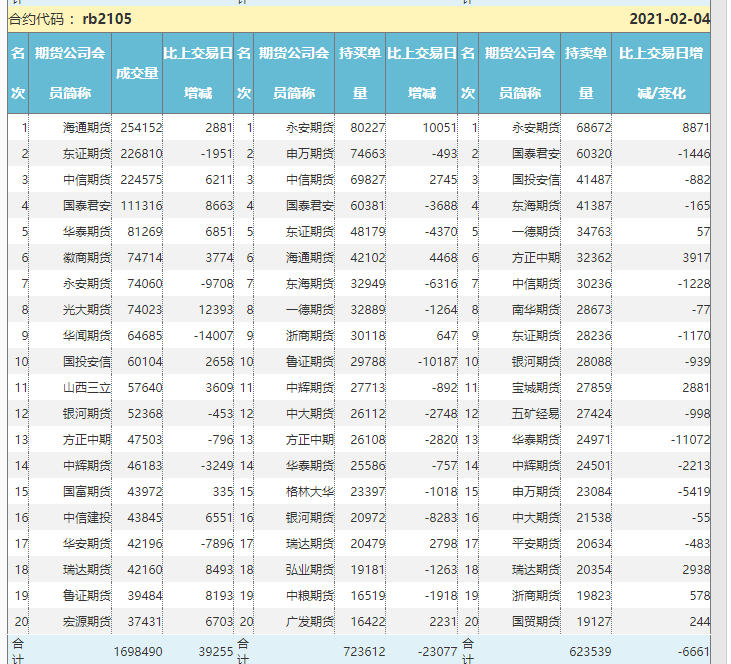Select 格林大华 in long positions

[310, 492]
